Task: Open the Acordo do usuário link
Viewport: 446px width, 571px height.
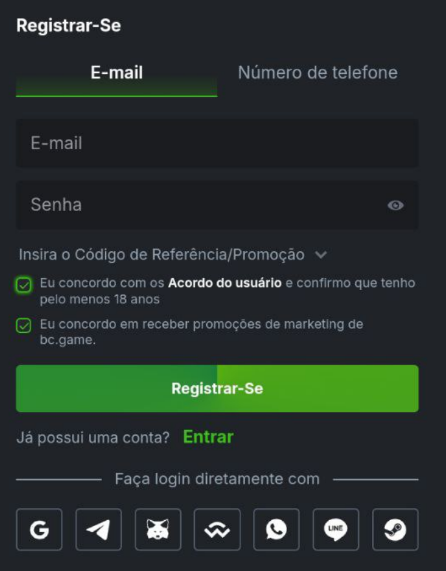Action: [x=225, y=283]
